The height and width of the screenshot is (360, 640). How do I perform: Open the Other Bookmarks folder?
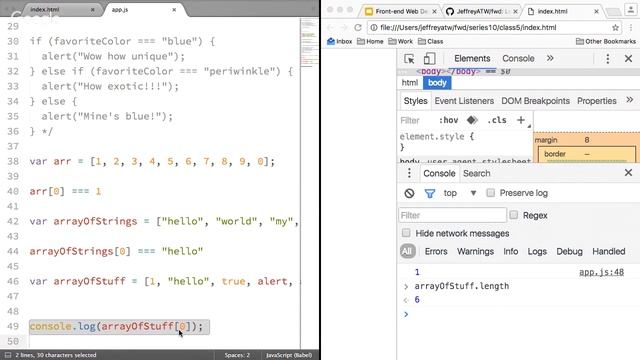(x=605, y=41)
